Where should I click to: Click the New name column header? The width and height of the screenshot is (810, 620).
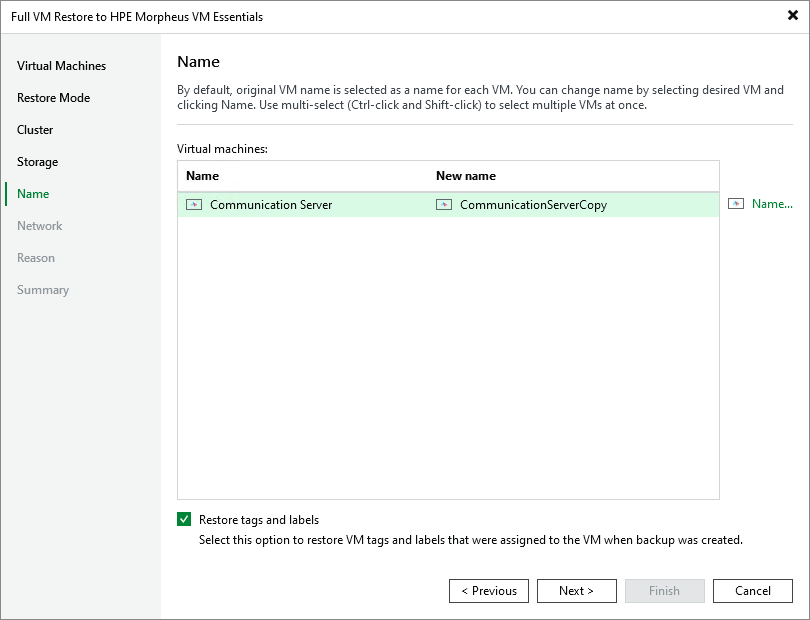click(x=466, y=175)
